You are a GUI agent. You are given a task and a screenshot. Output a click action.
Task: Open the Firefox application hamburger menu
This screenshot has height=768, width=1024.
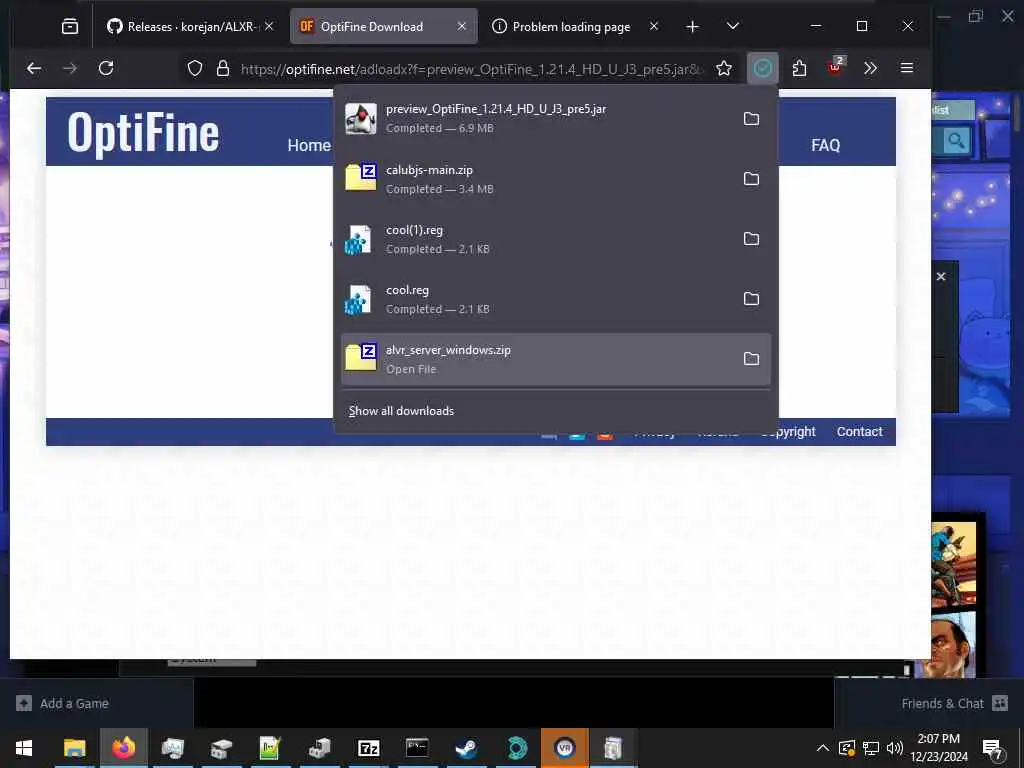pyautogui.click(x=906, y=68)
